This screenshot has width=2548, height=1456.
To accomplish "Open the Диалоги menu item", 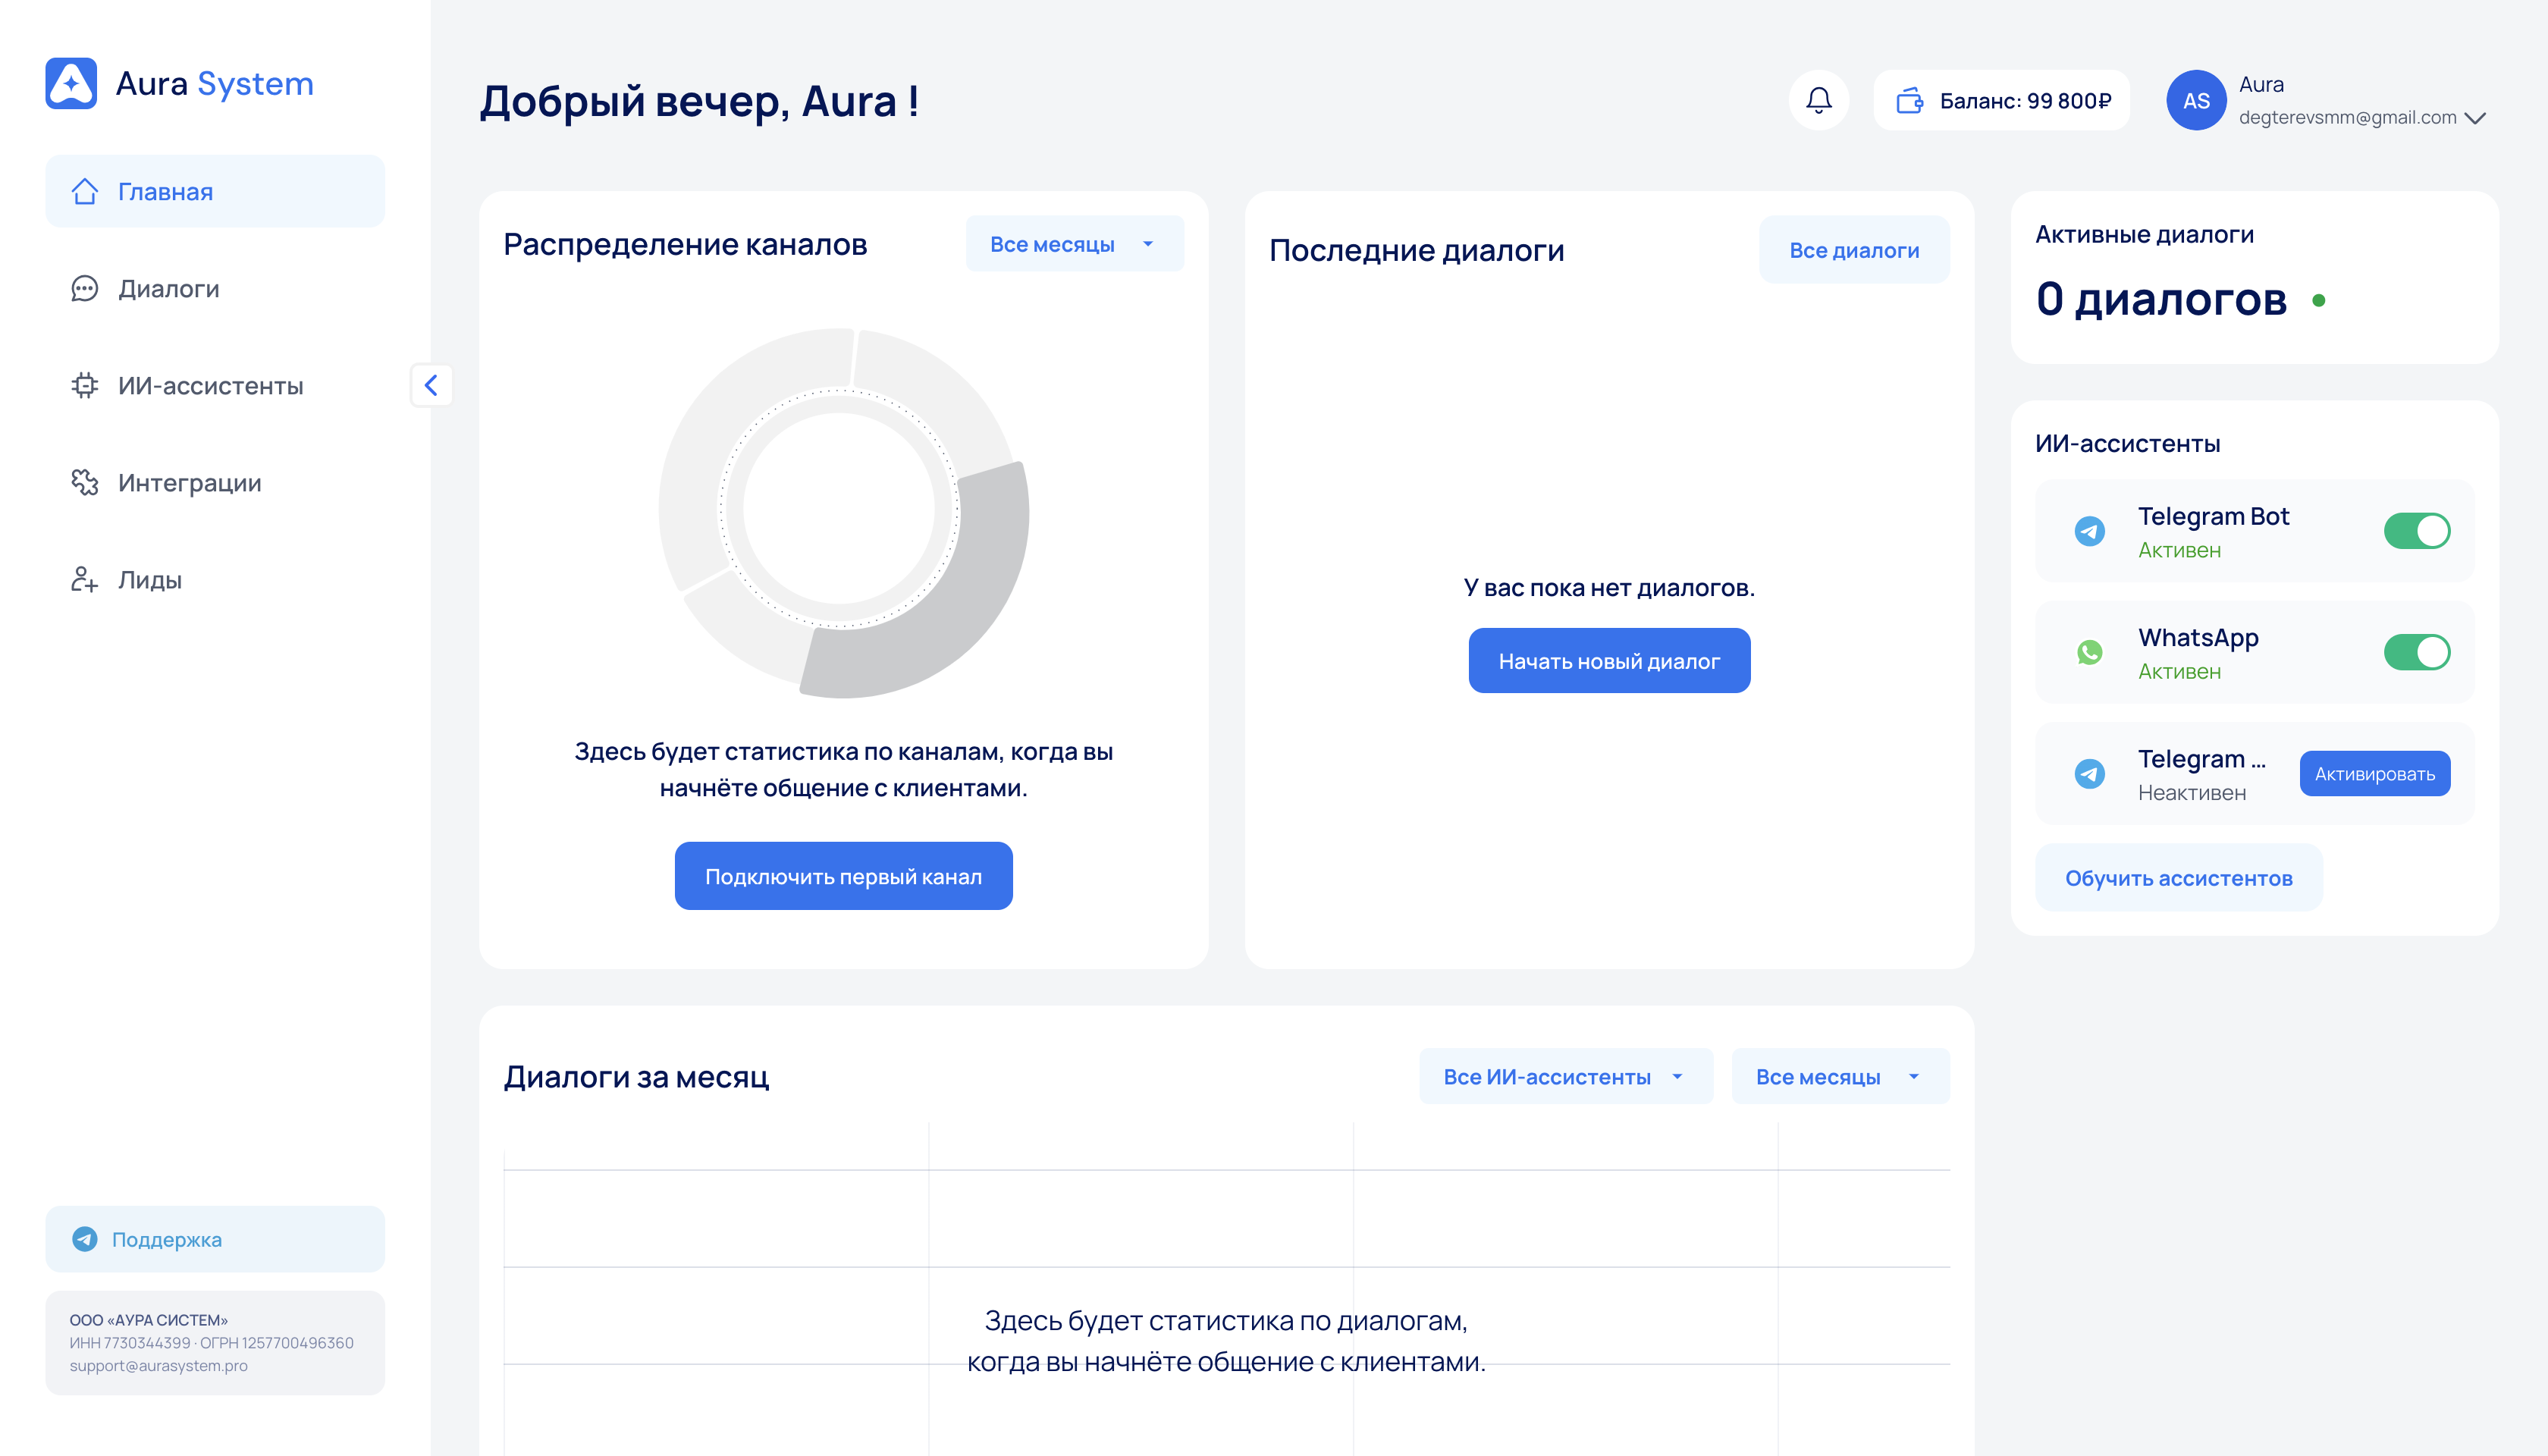I will click(x=168, y=289).
